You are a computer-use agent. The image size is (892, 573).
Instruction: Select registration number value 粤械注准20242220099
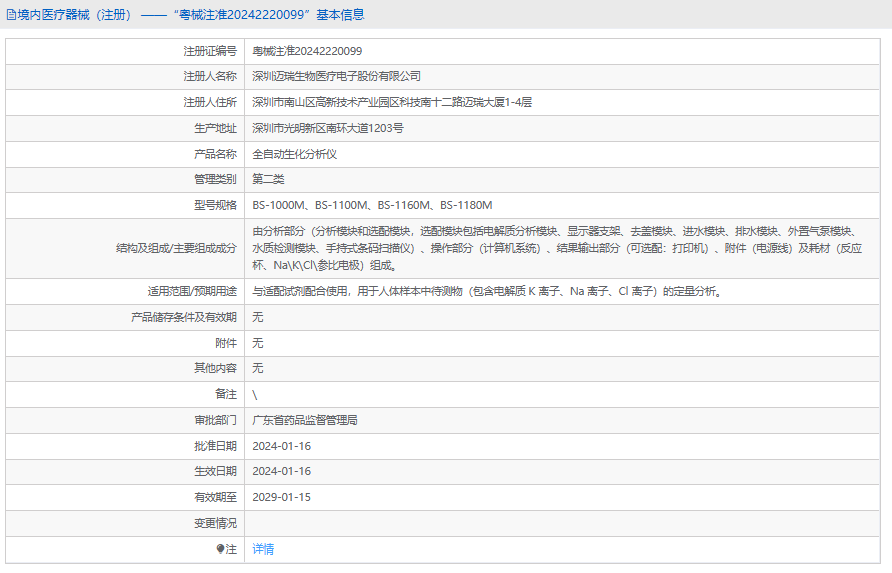tap(307, 51)
